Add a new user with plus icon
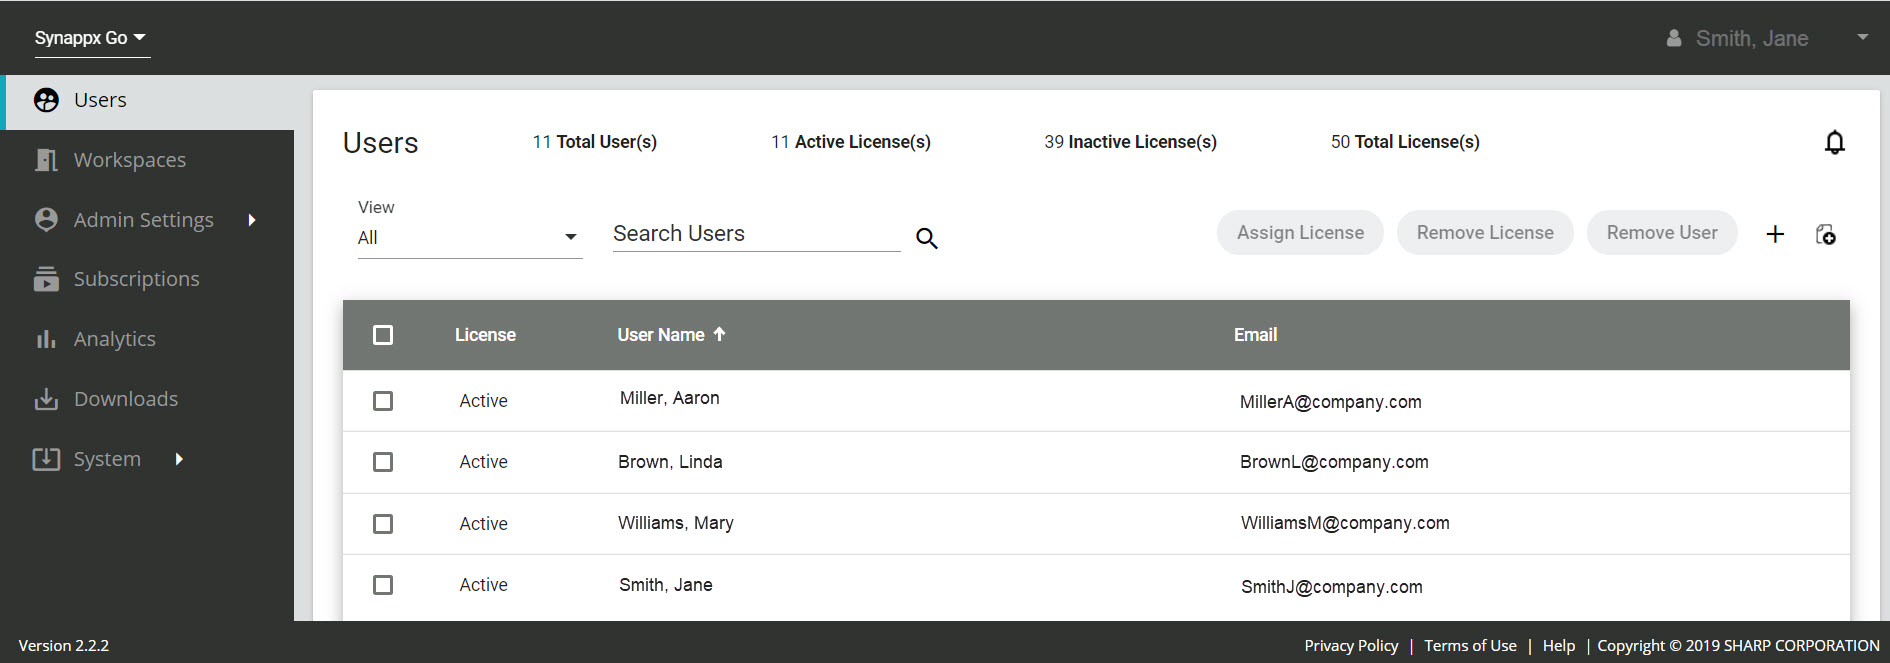 pos(1775,234)
